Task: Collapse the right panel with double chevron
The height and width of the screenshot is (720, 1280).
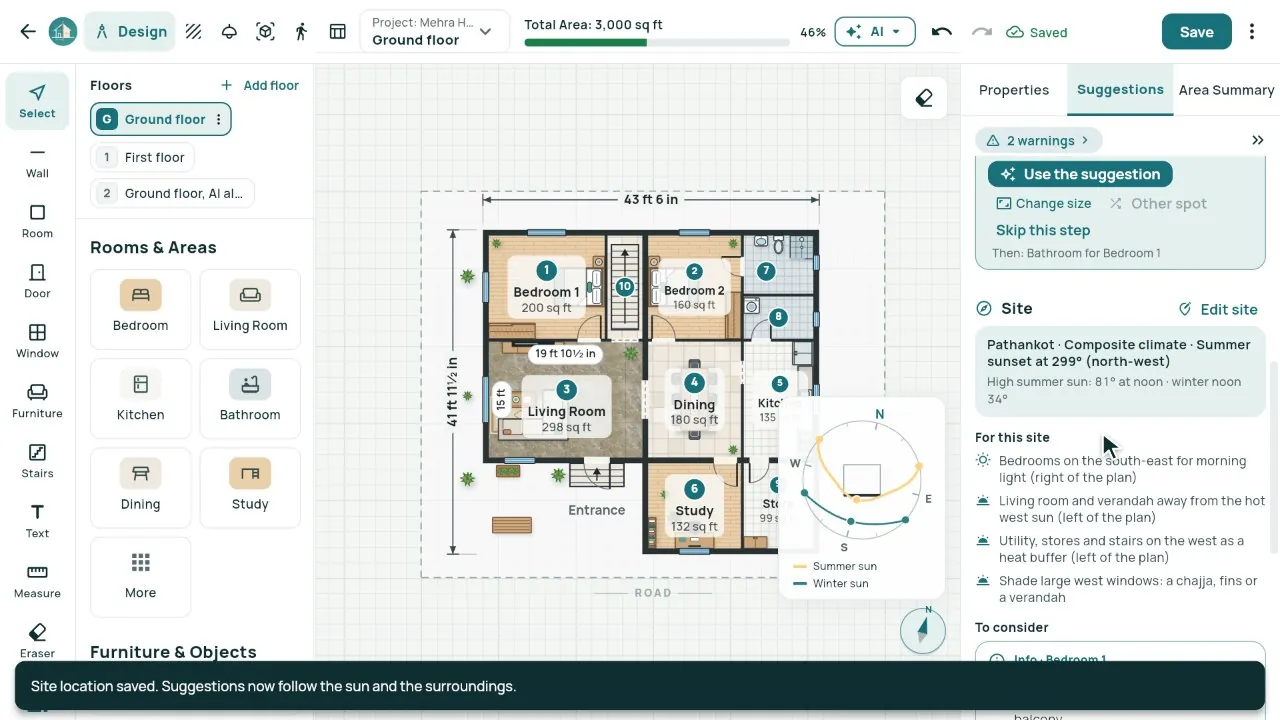Action: click(1258, 140)
